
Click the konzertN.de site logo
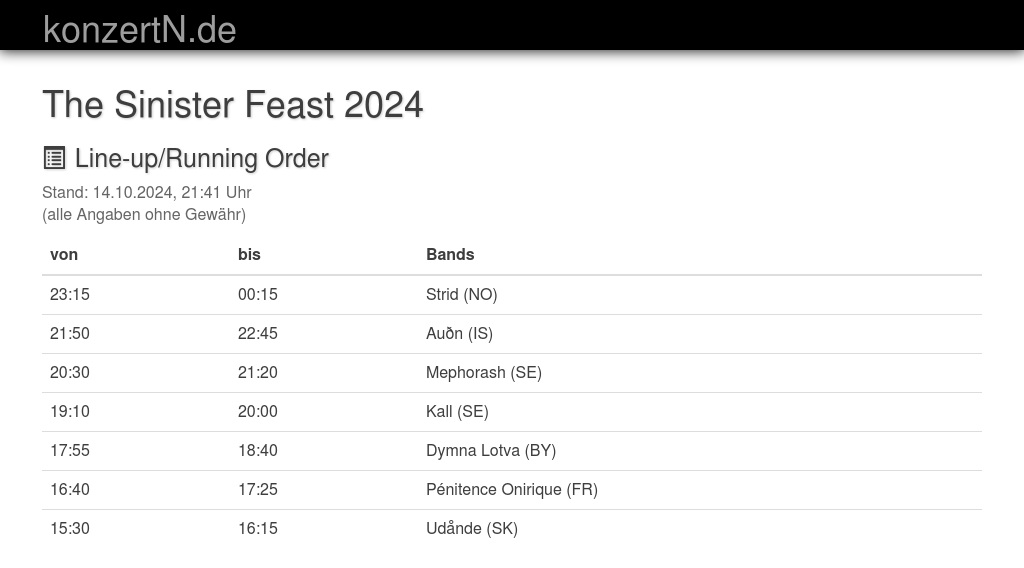[x=140, y=30]
